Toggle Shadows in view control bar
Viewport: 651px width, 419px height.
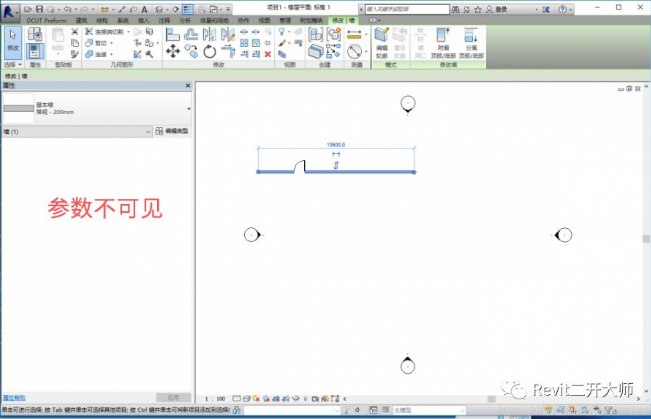[266, 399]
